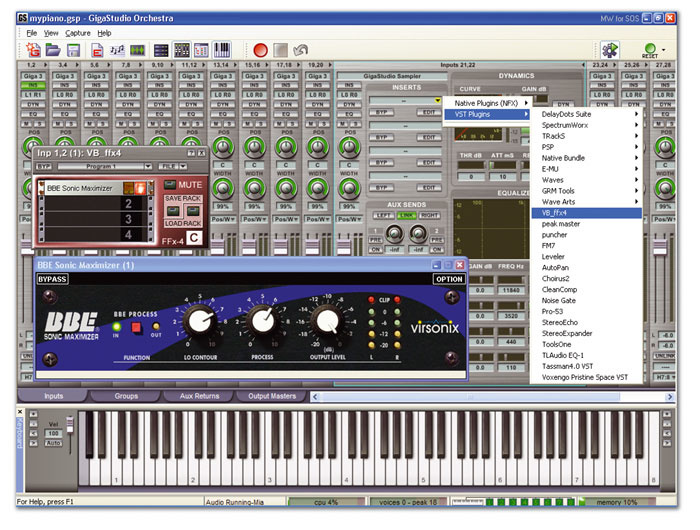Click the keyboard velocity slider handle

pos(70,426)
